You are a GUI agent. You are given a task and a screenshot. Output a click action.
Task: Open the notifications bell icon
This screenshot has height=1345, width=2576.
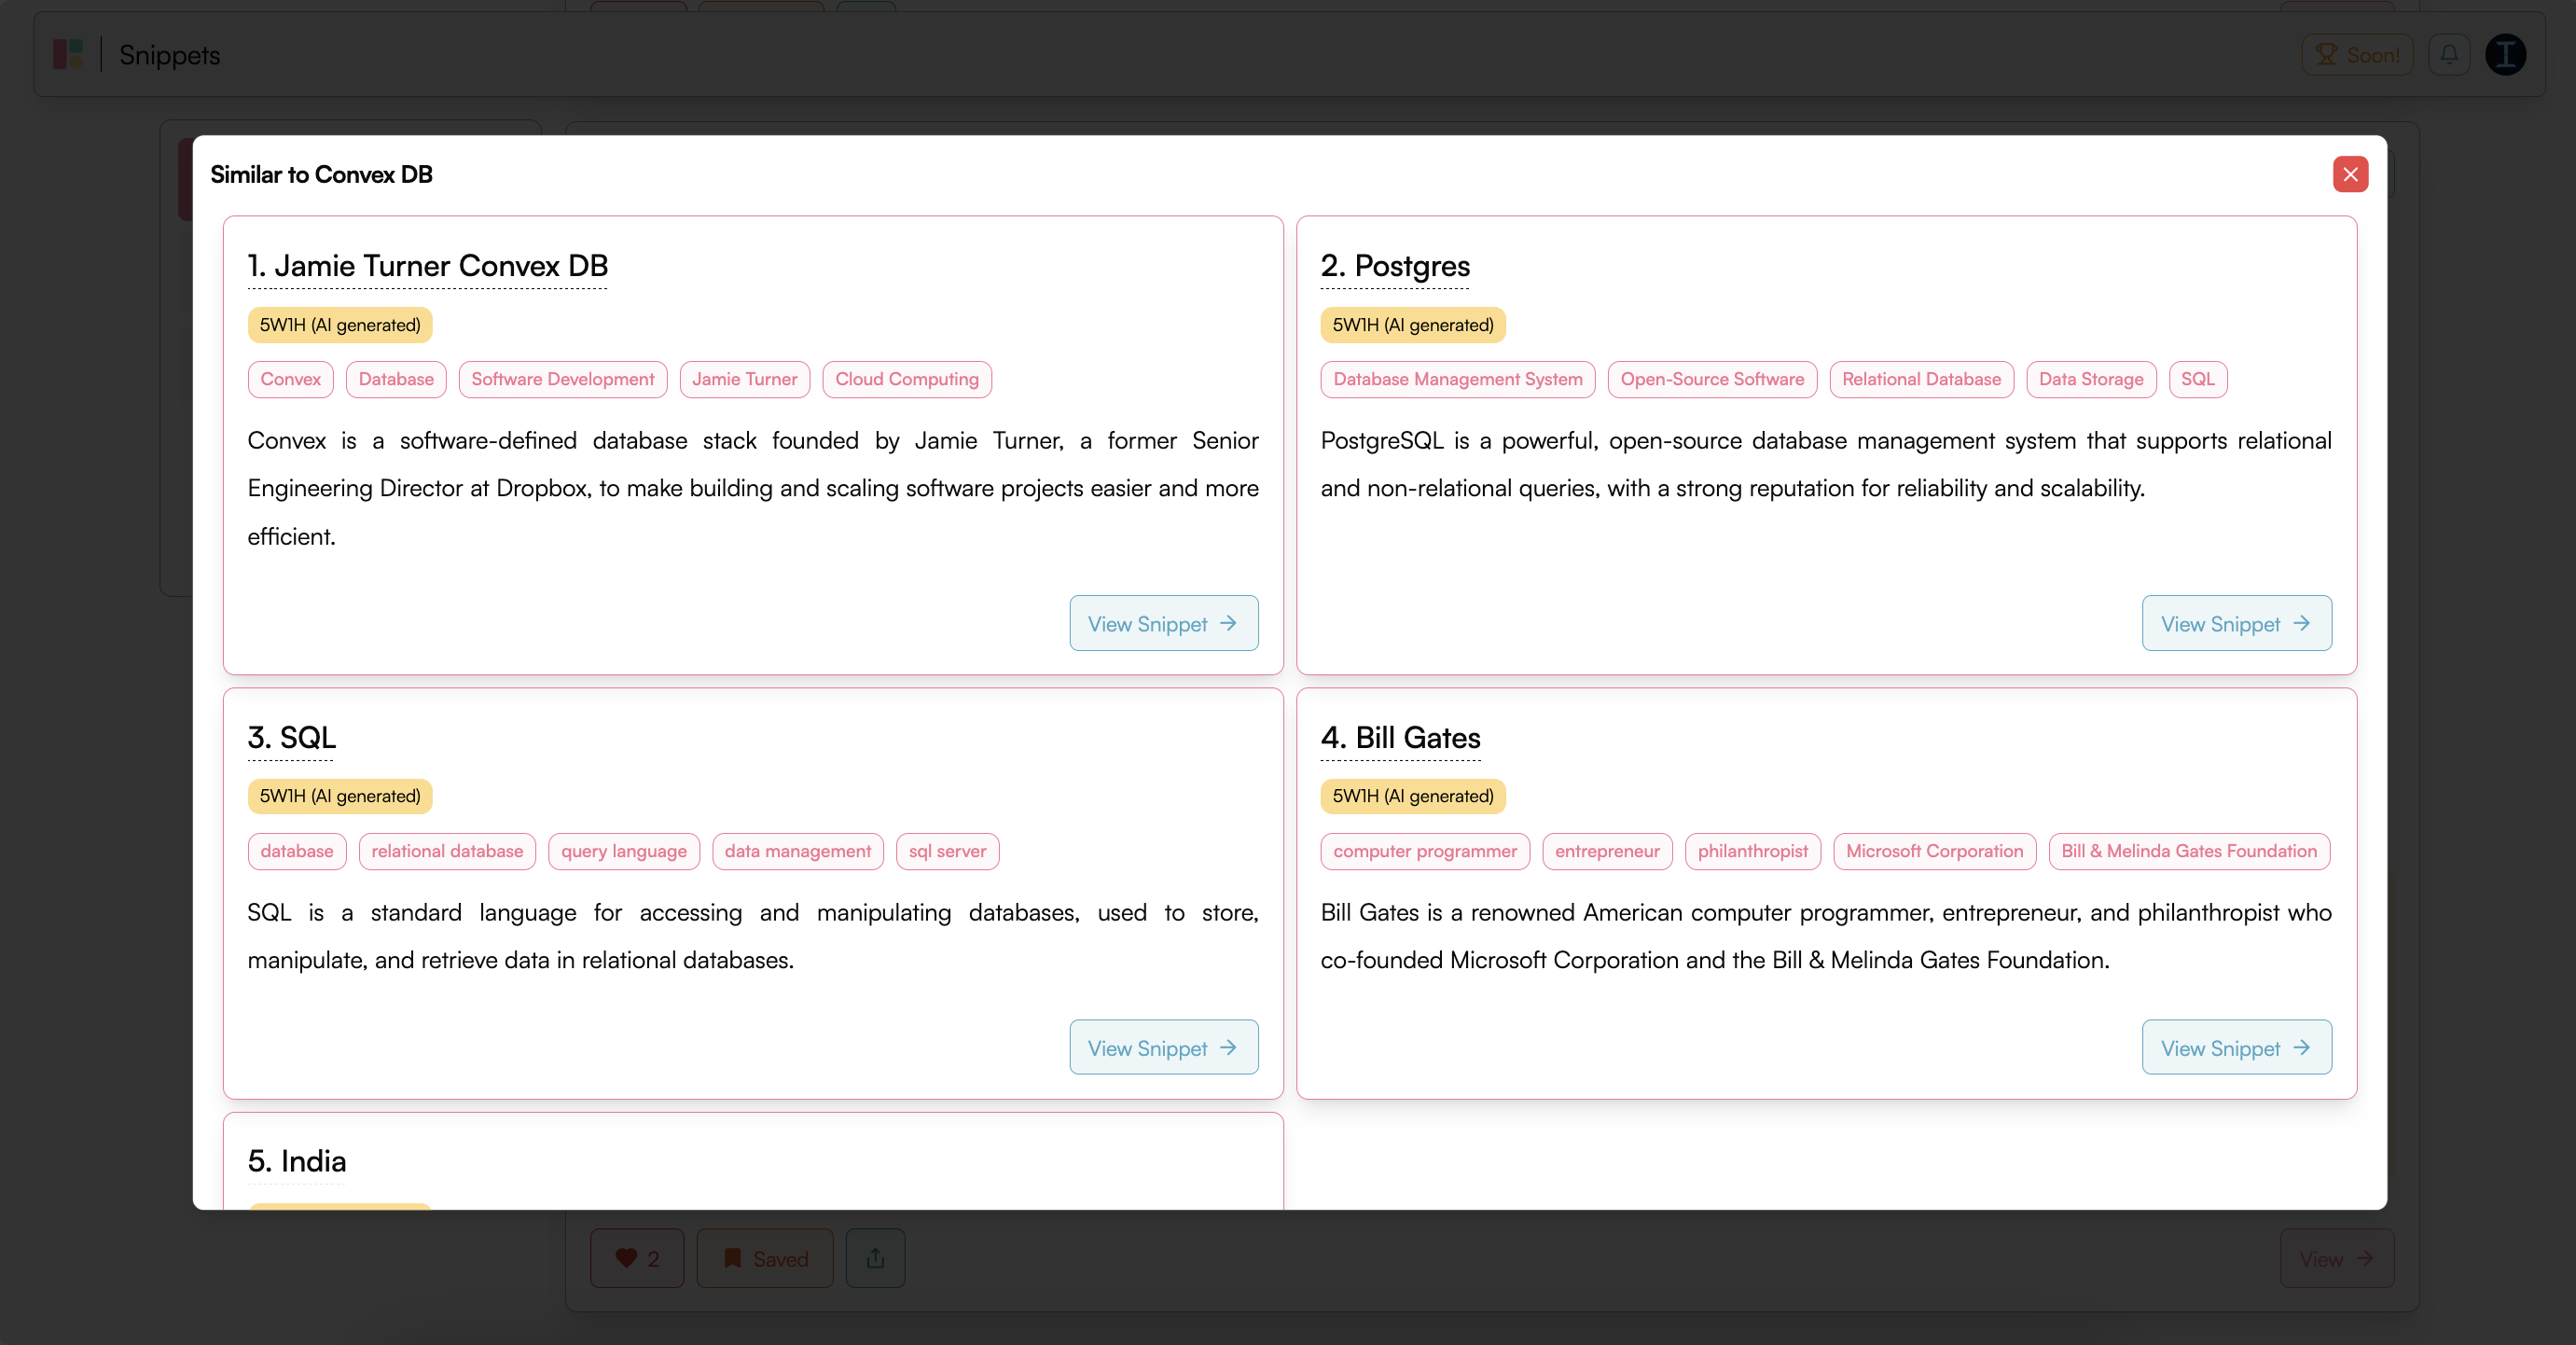(2449, 54)
